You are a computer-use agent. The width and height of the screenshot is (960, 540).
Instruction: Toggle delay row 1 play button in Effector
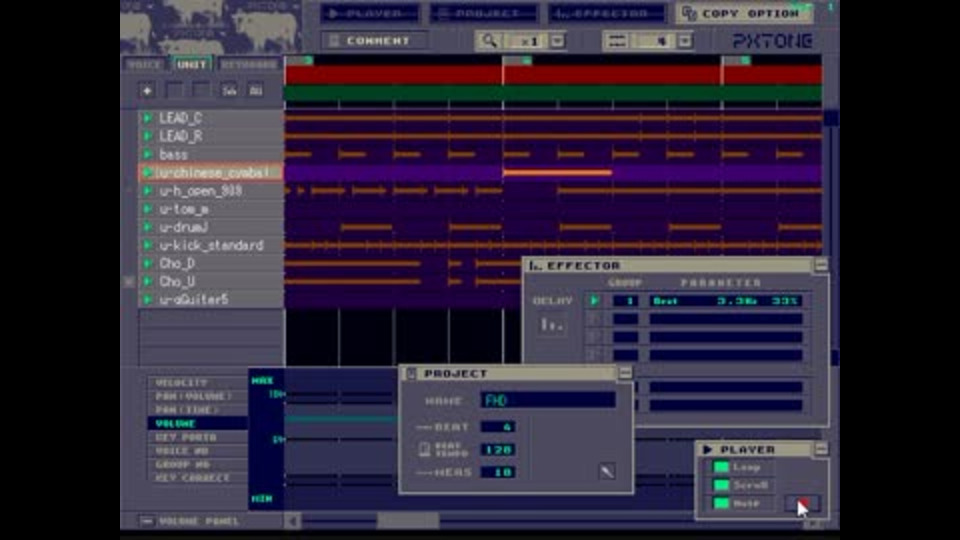[x=594, y=301]
